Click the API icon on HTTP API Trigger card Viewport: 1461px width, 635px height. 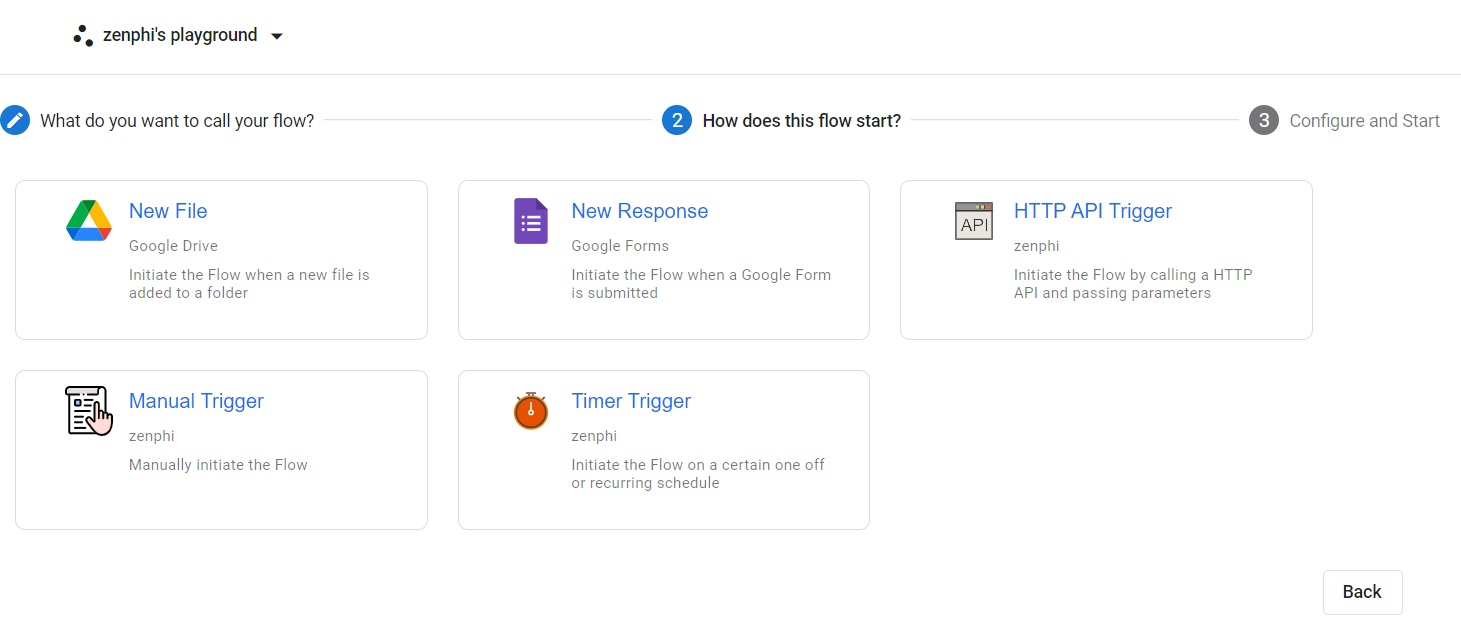(974, 221)
